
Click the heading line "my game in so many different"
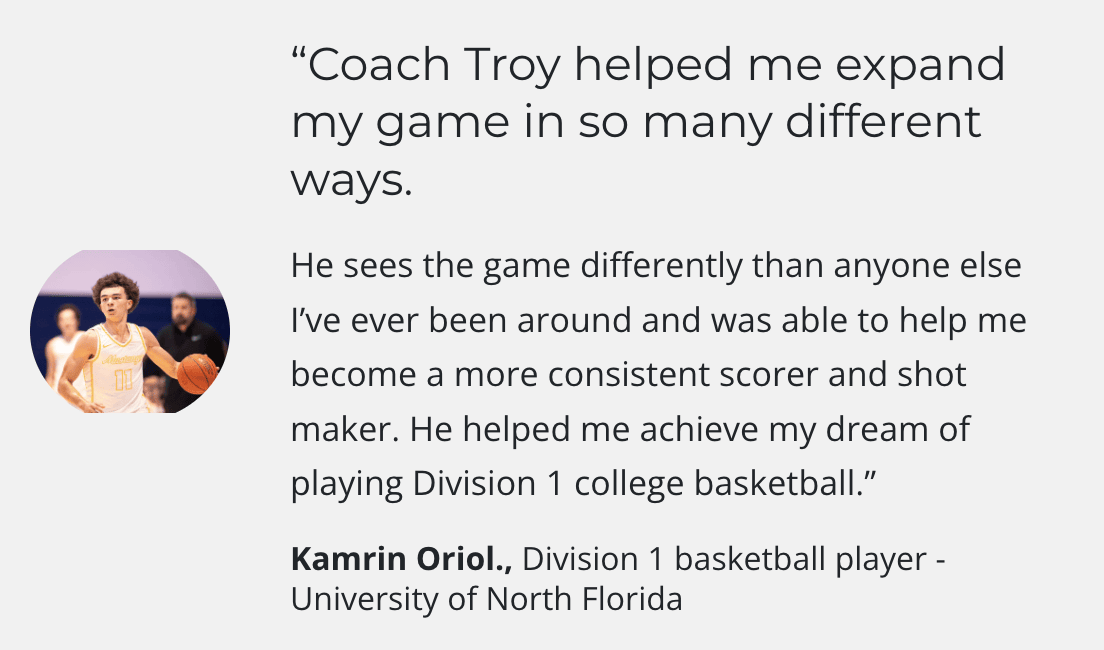636,123
